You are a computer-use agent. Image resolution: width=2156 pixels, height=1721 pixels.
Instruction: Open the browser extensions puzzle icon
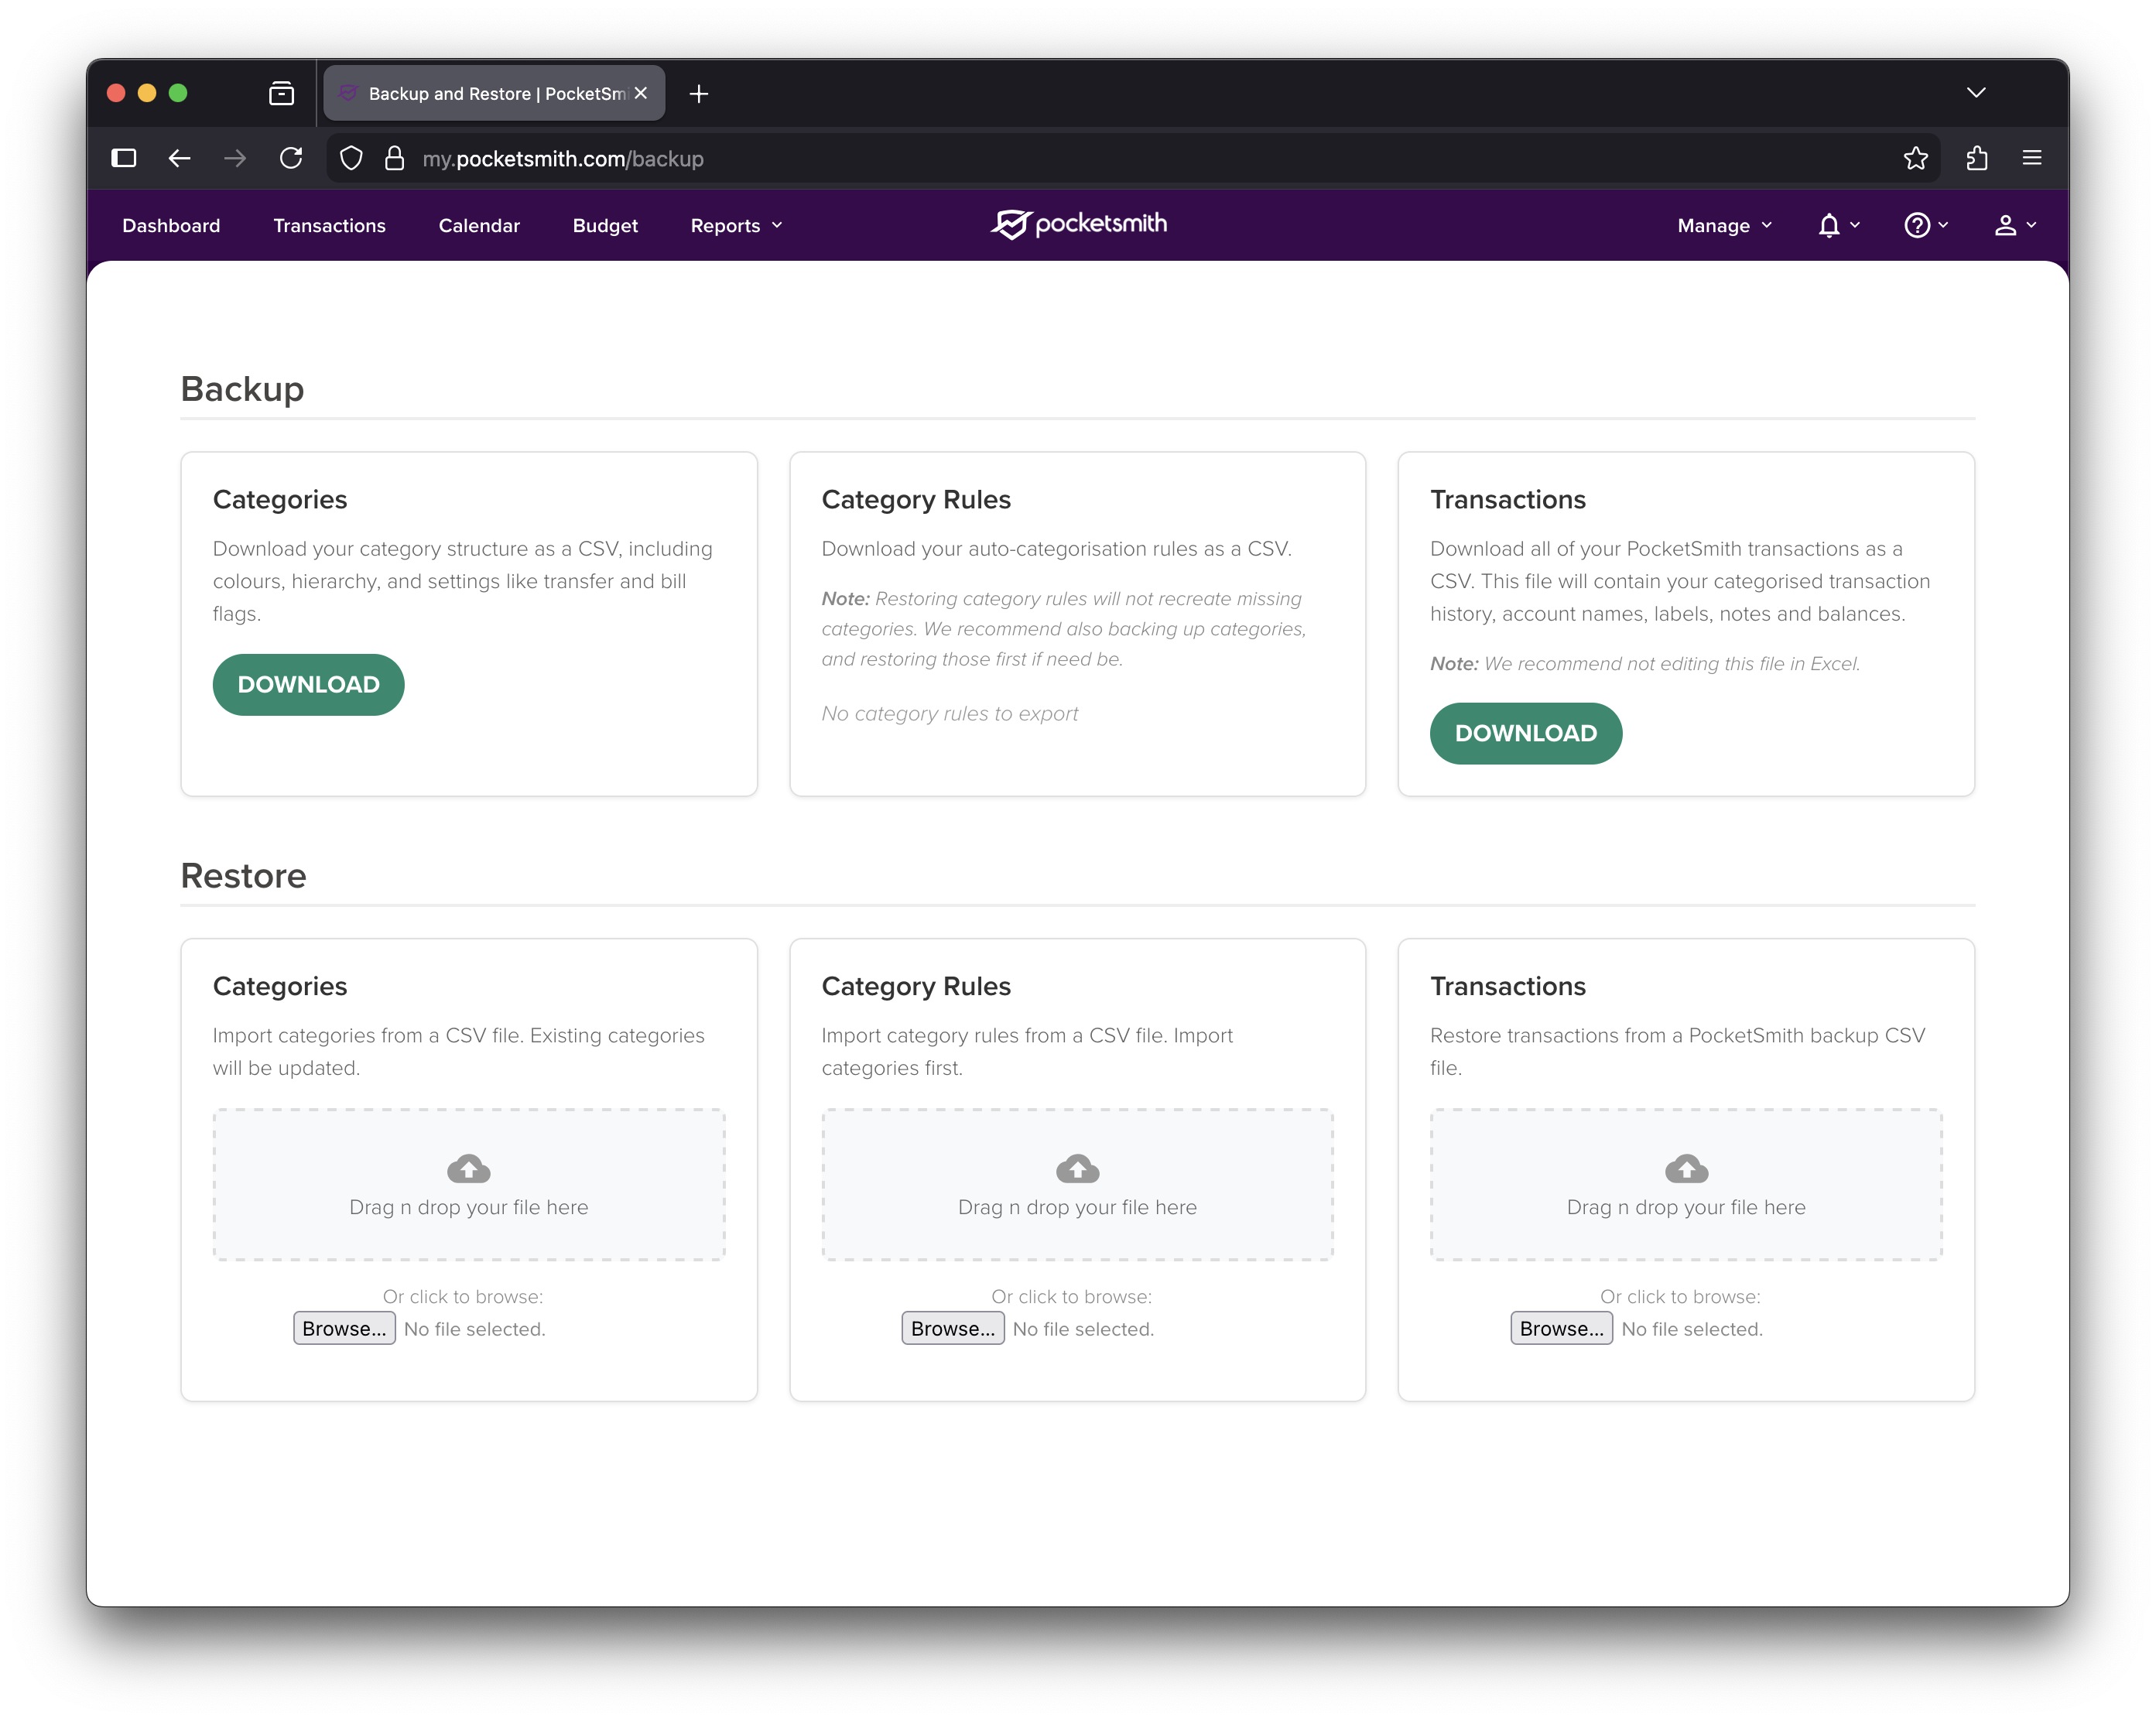(1976, 158)
